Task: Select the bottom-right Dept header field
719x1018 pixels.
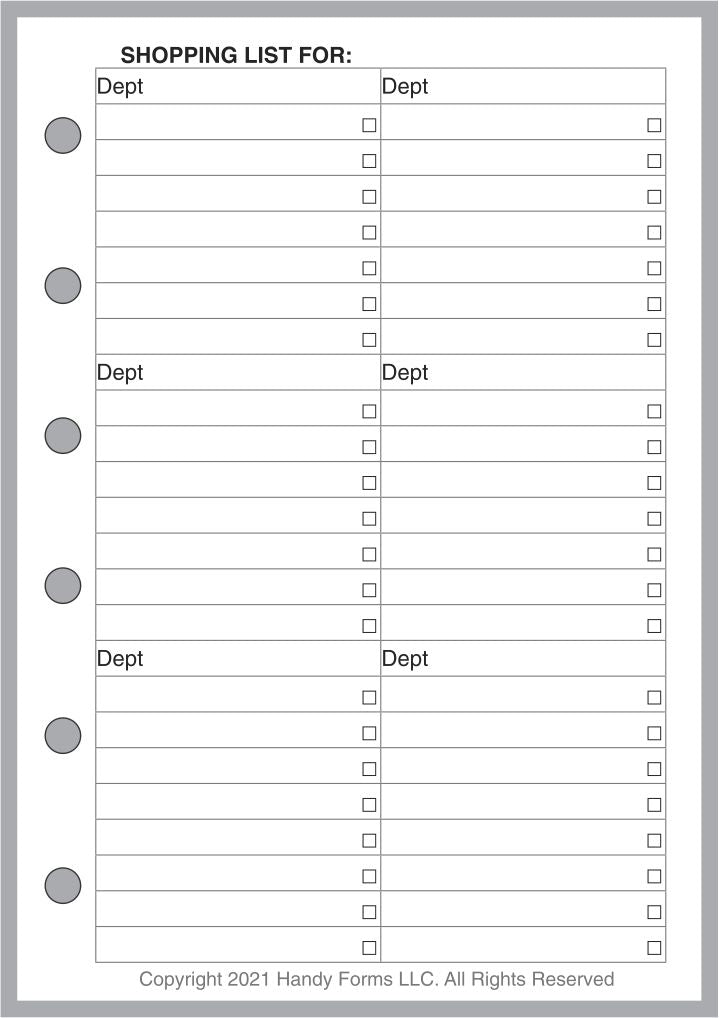Action: [x=523, y=659]
